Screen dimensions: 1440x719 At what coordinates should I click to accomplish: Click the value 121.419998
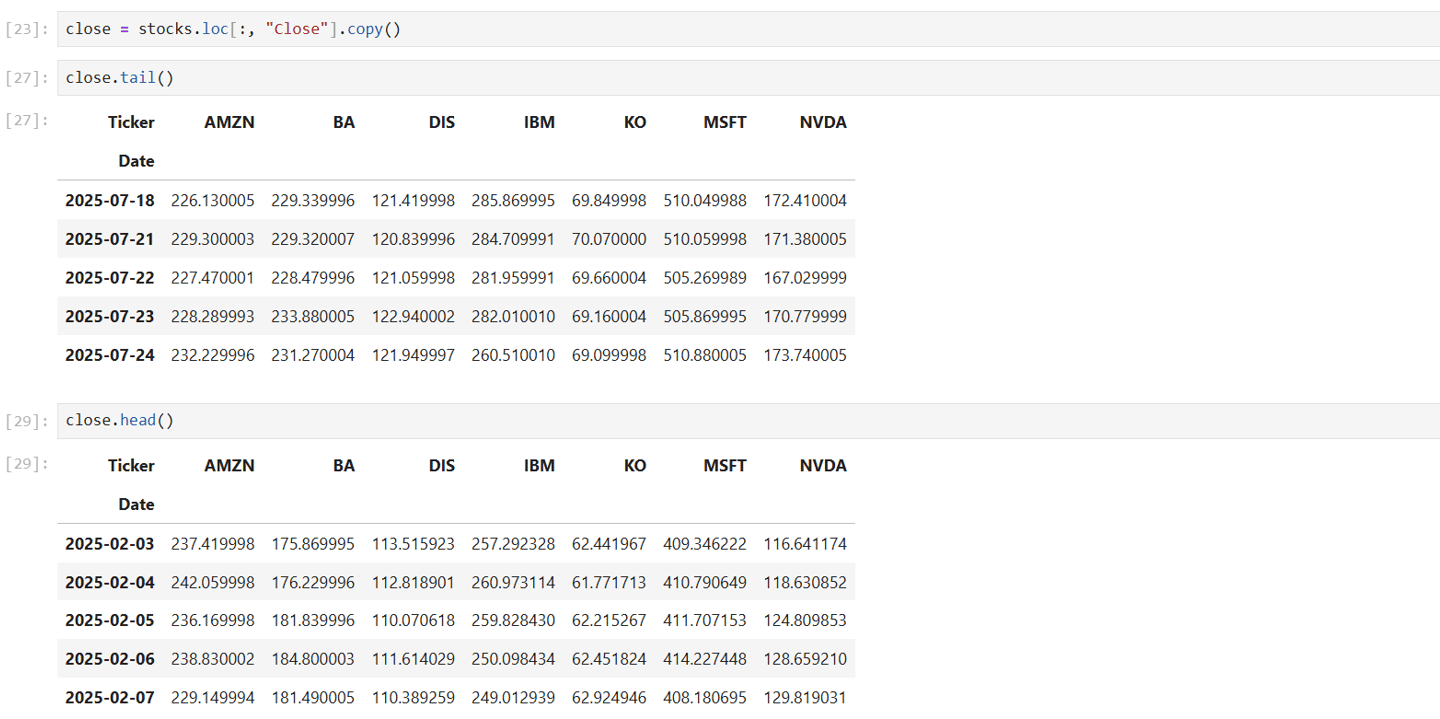(413, 200)
